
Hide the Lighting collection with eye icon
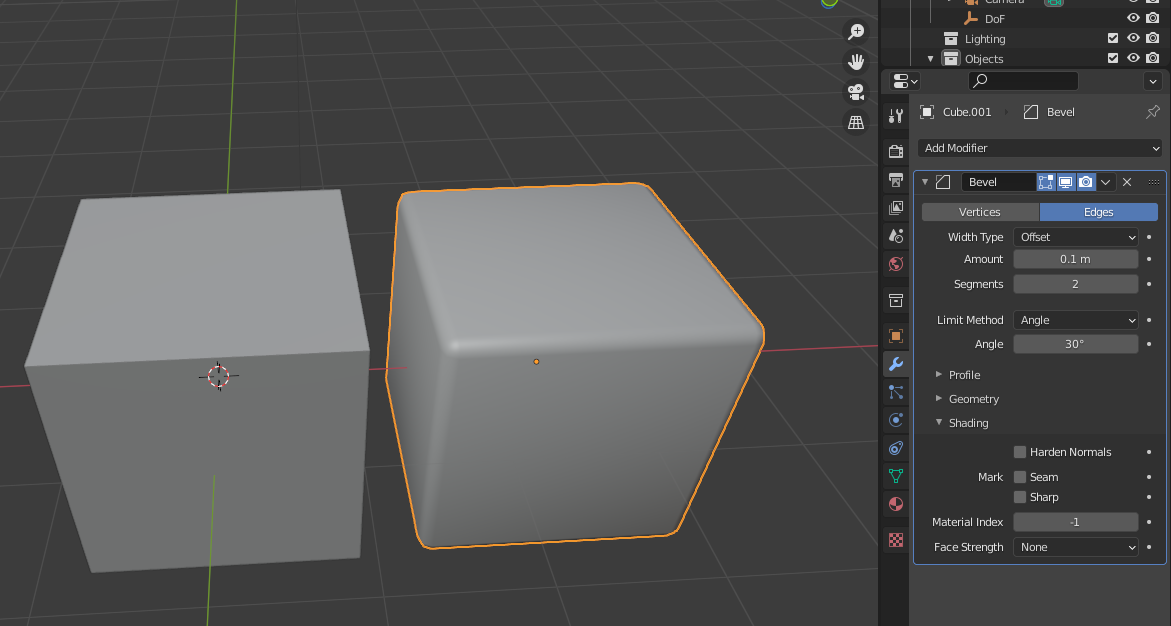coord(1133,38)
